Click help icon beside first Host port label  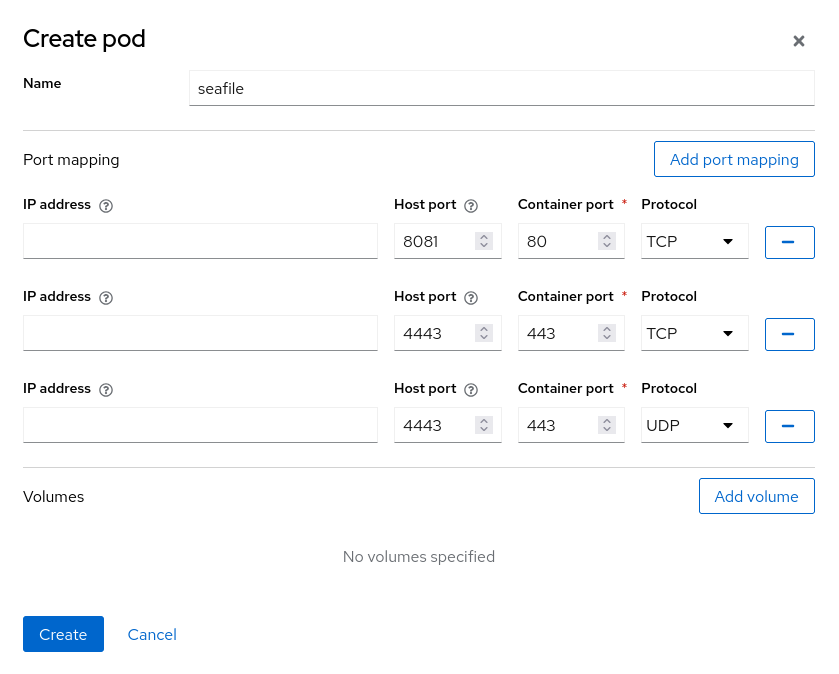pos(471,205)
